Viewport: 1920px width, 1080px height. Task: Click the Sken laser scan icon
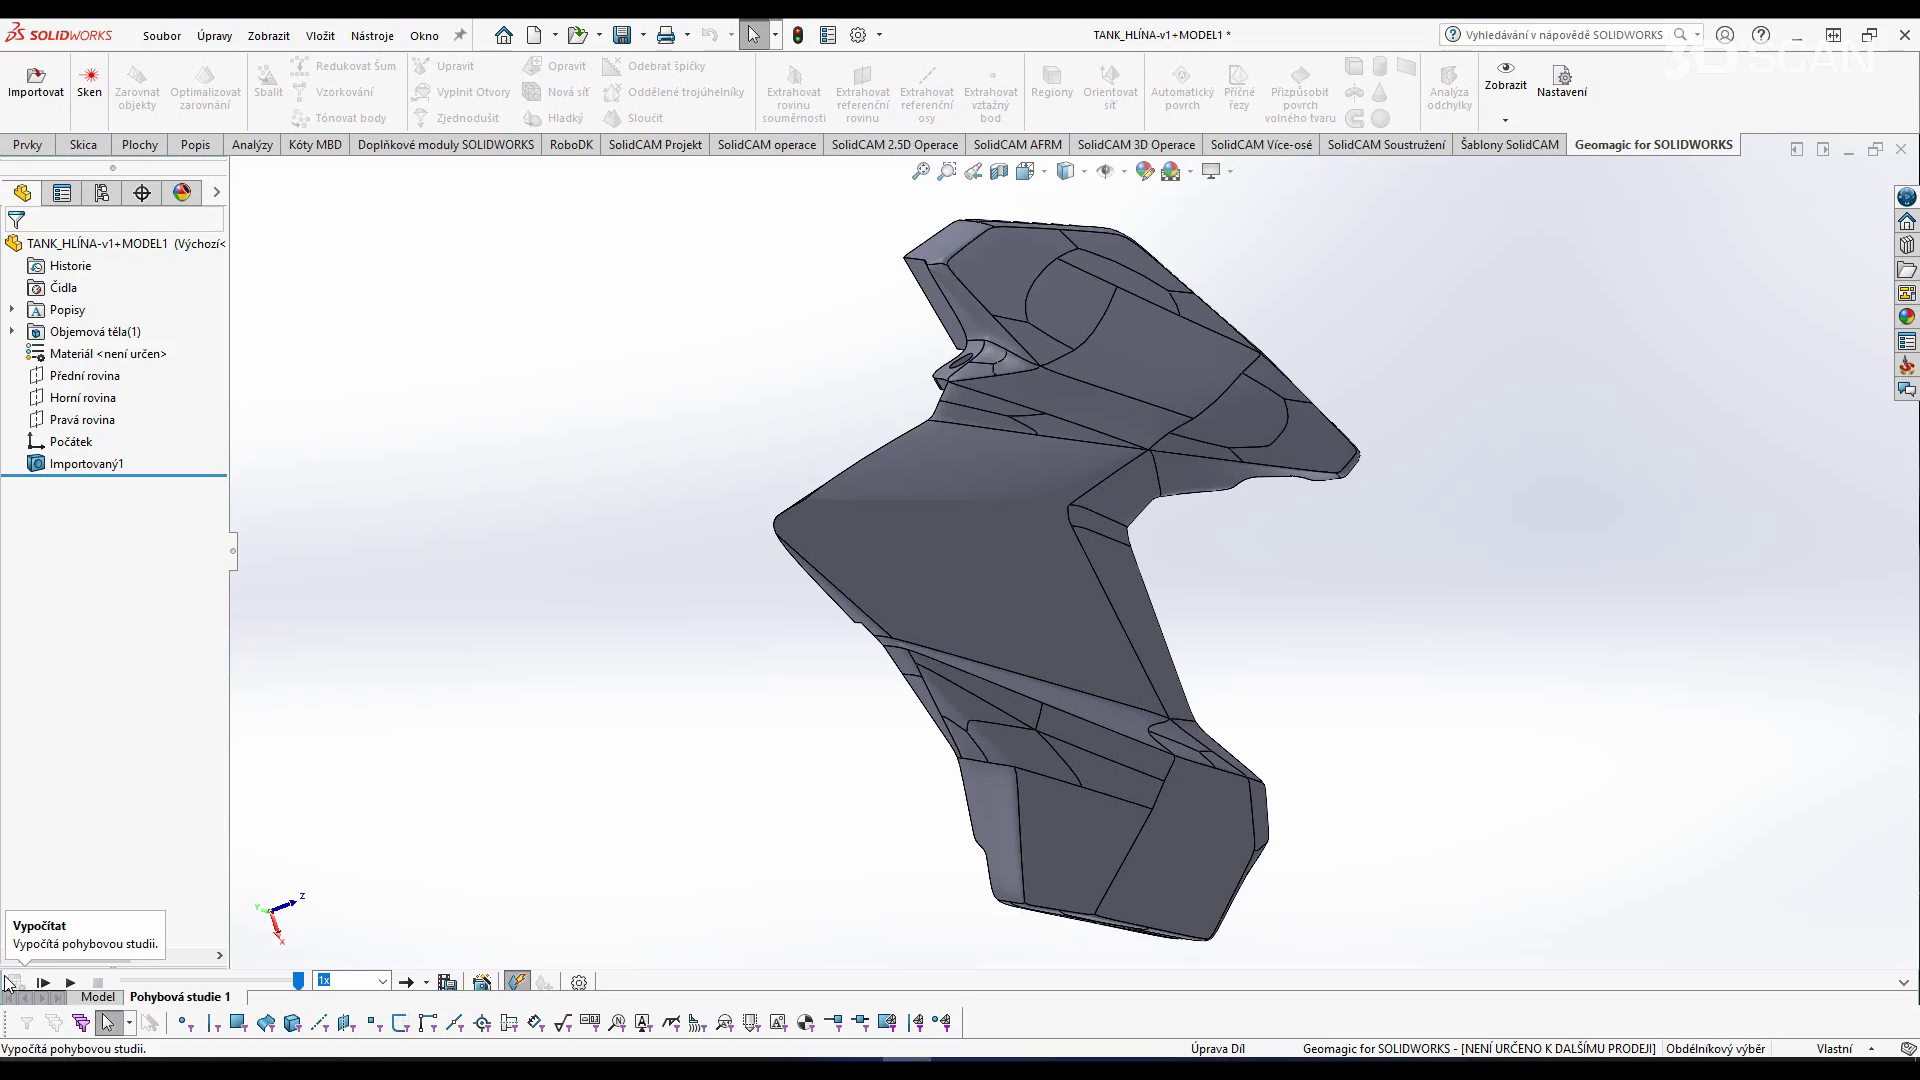coord(89,76)
